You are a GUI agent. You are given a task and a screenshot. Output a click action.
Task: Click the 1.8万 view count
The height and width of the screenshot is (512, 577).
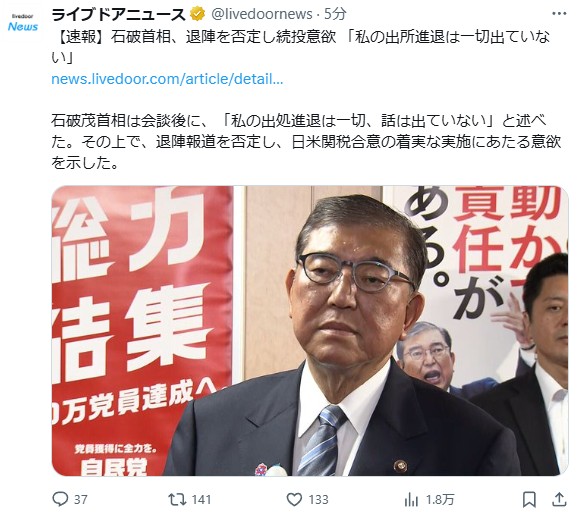click(440, 499)
